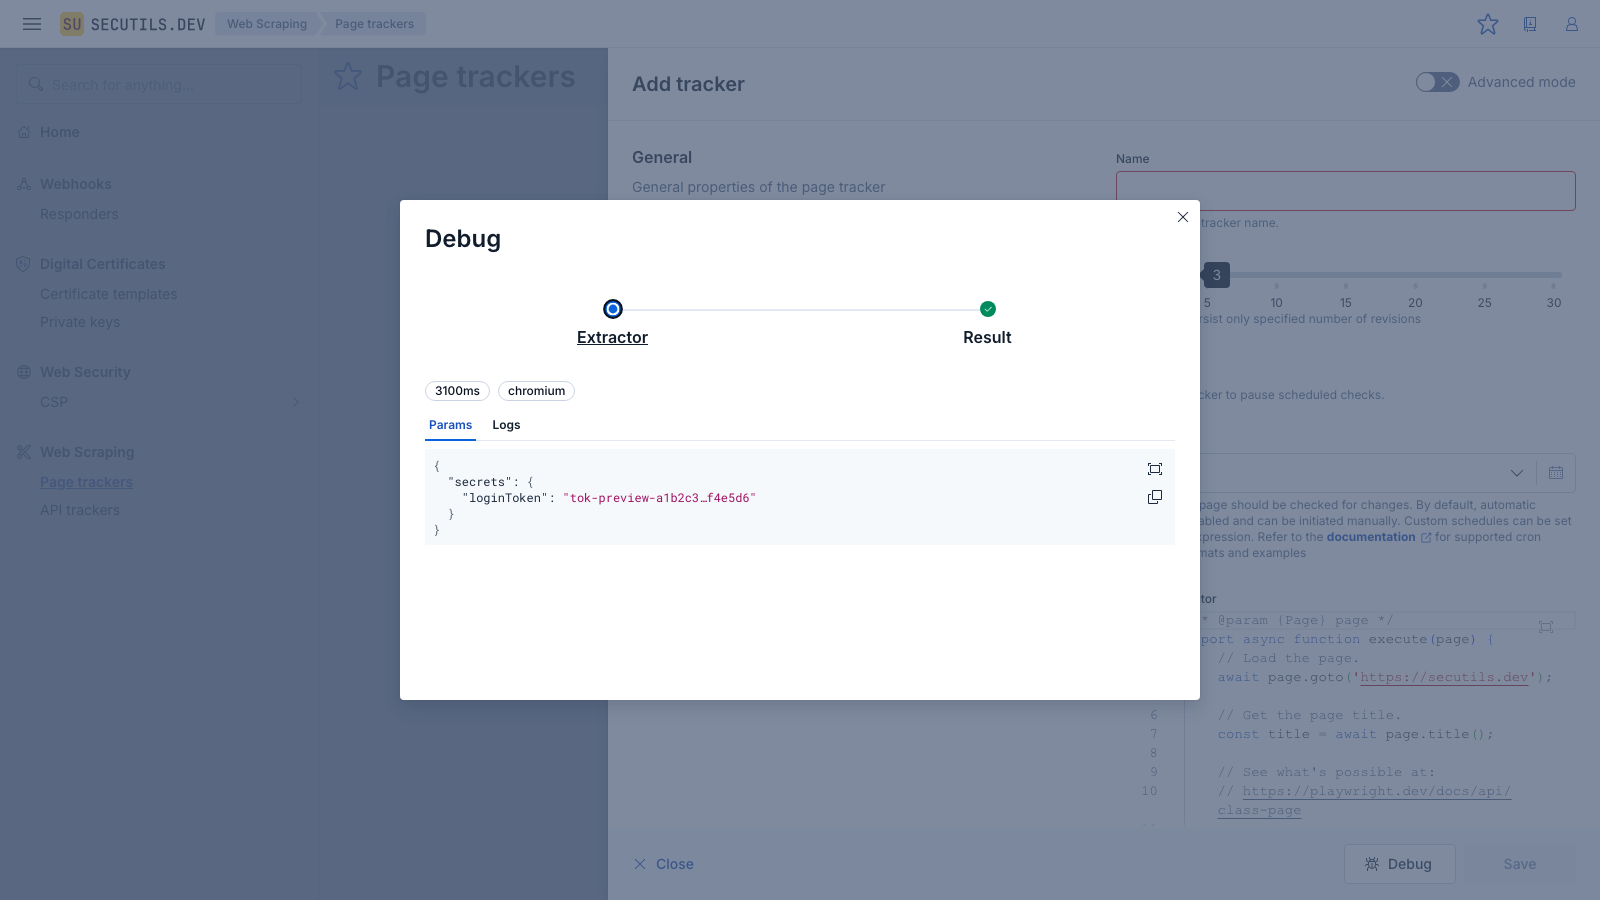Click the fullscreen icon in the params code block
This screenshot has height=900, width=1600.
[1155, 469]
